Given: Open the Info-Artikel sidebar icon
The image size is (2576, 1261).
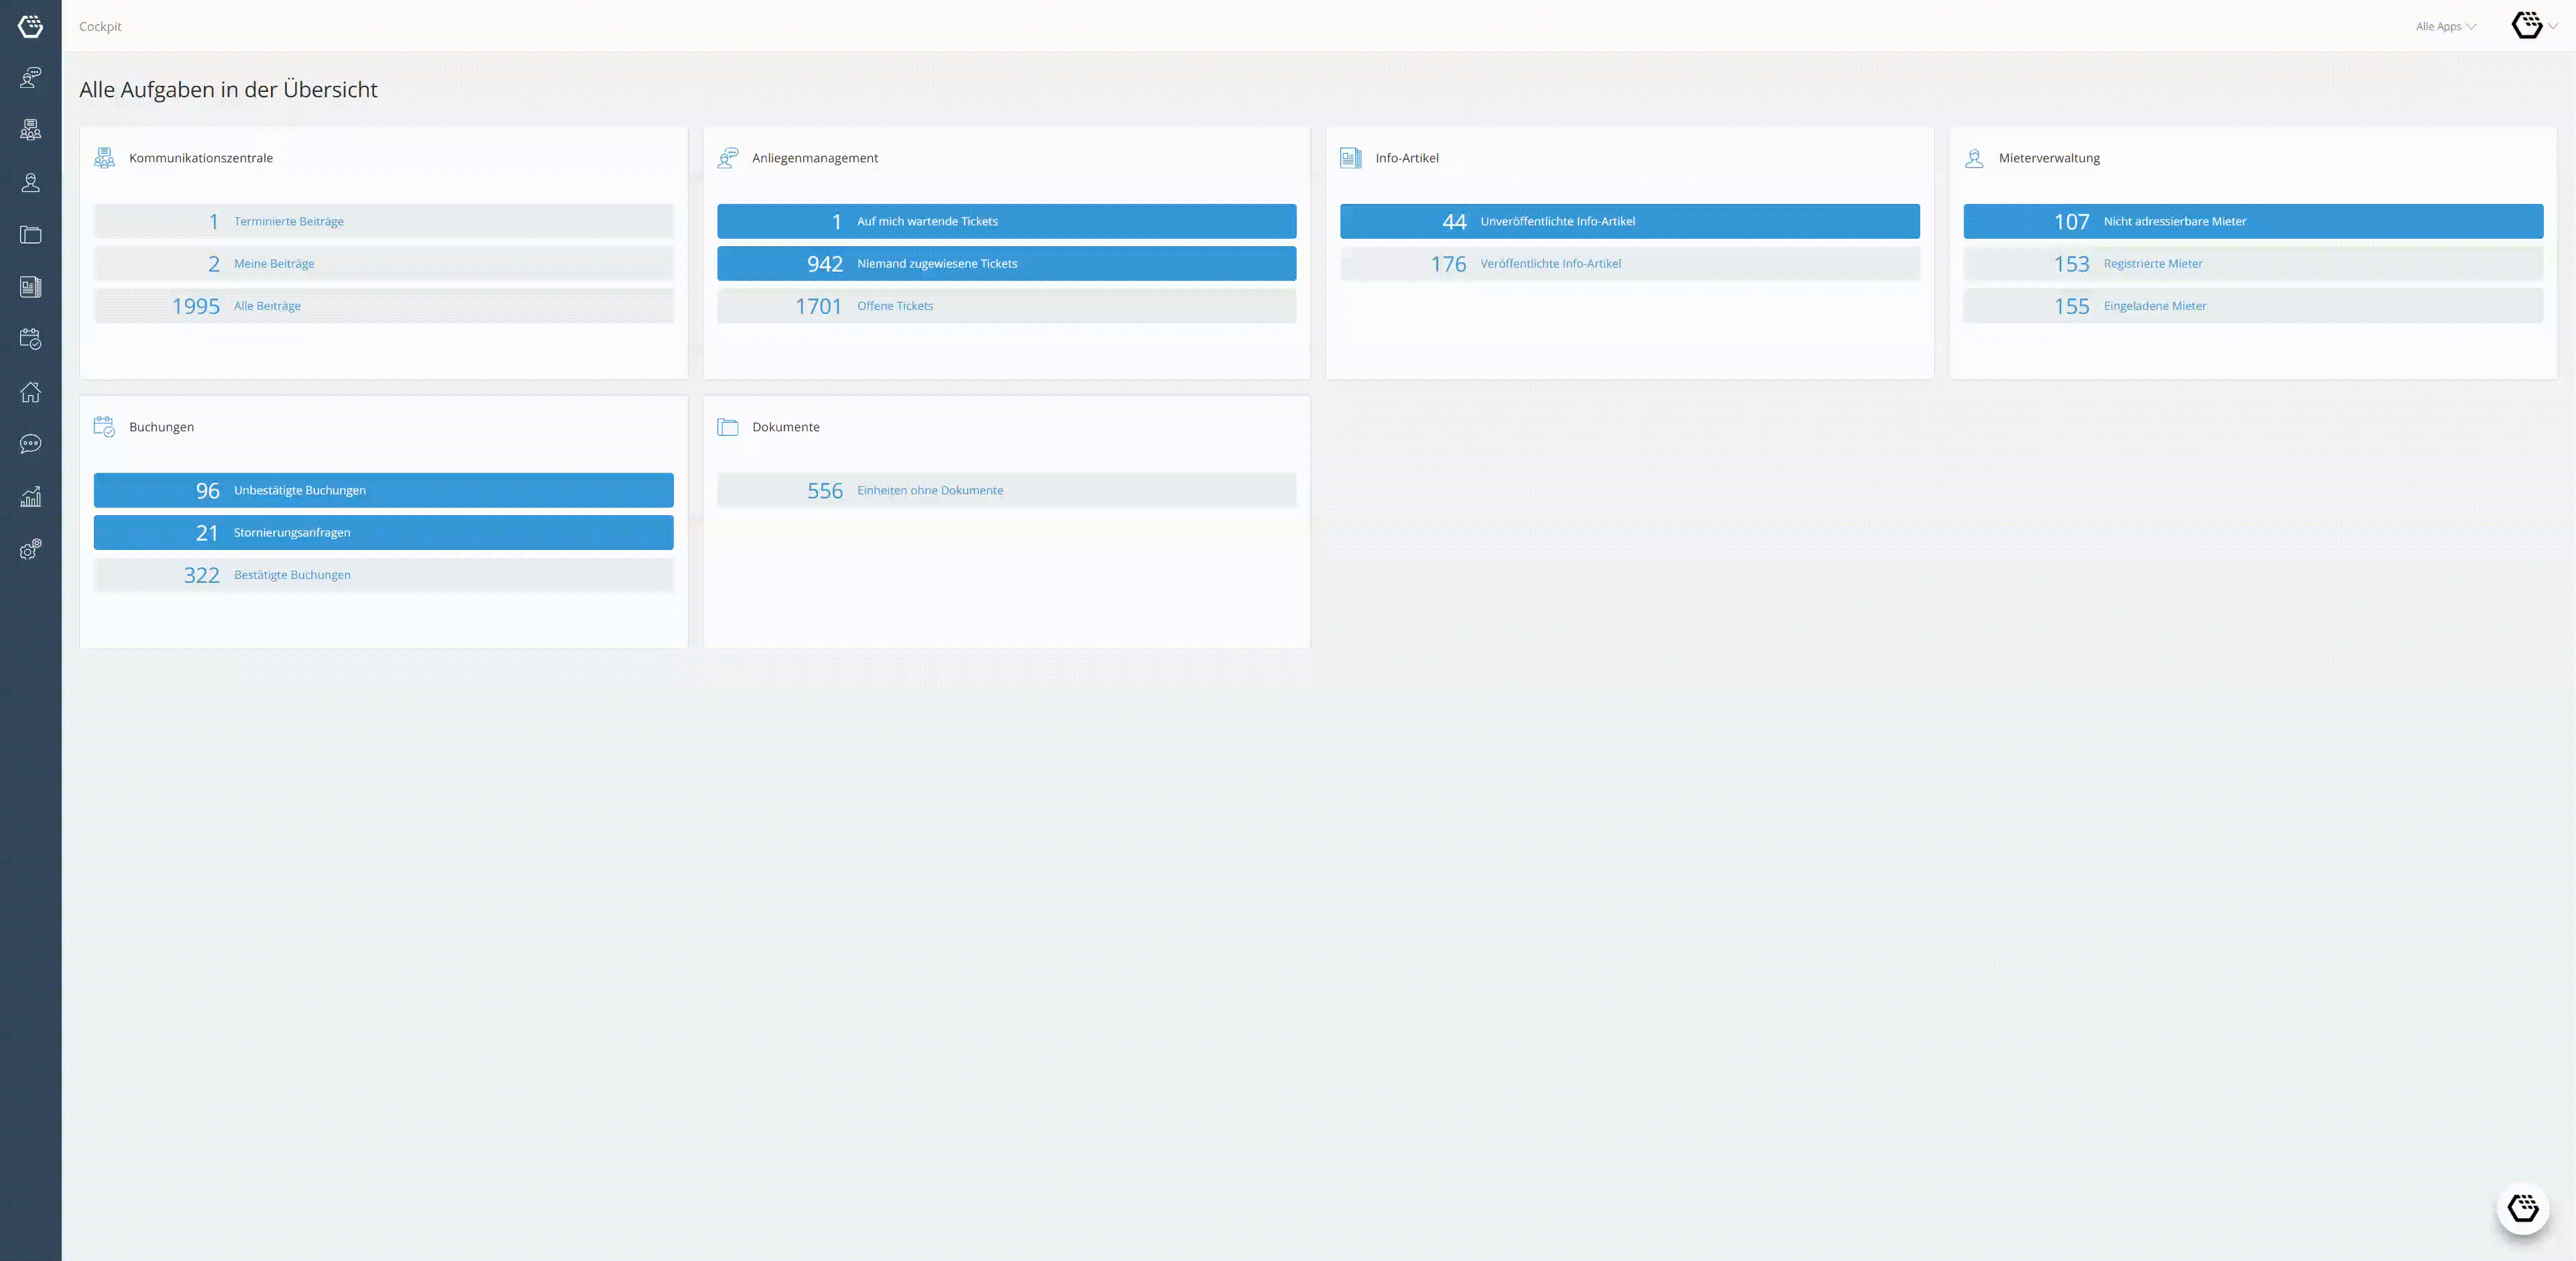Looking at the screenshot, I should point(30,287).
